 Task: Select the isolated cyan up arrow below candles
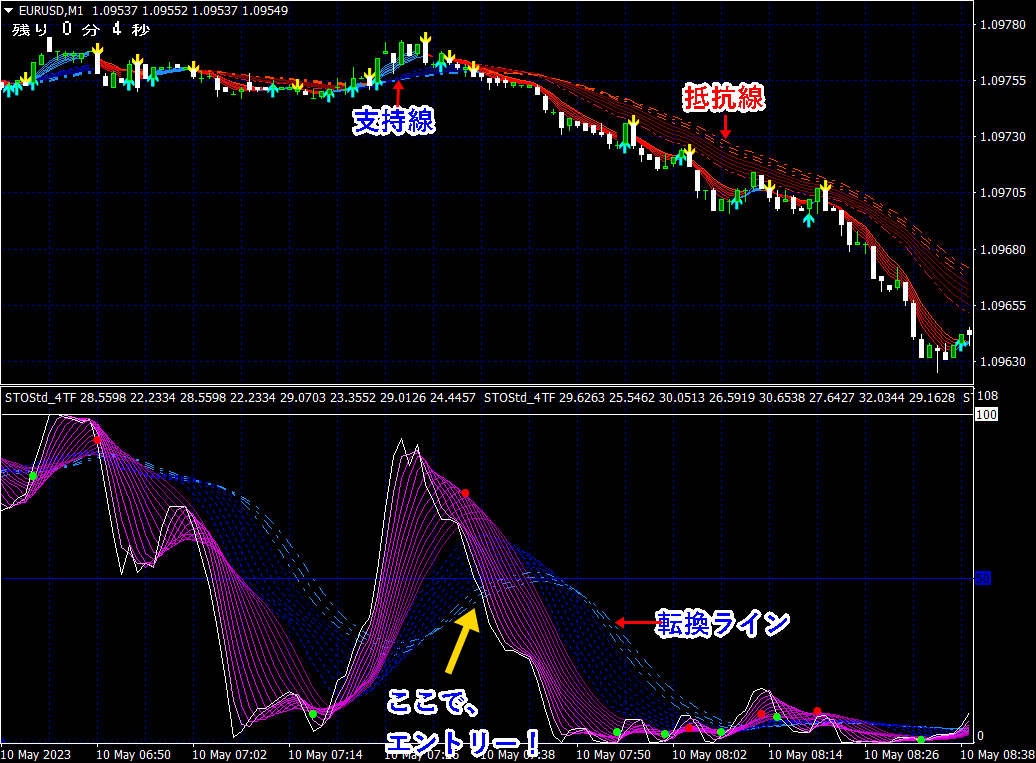click(808, 219)
